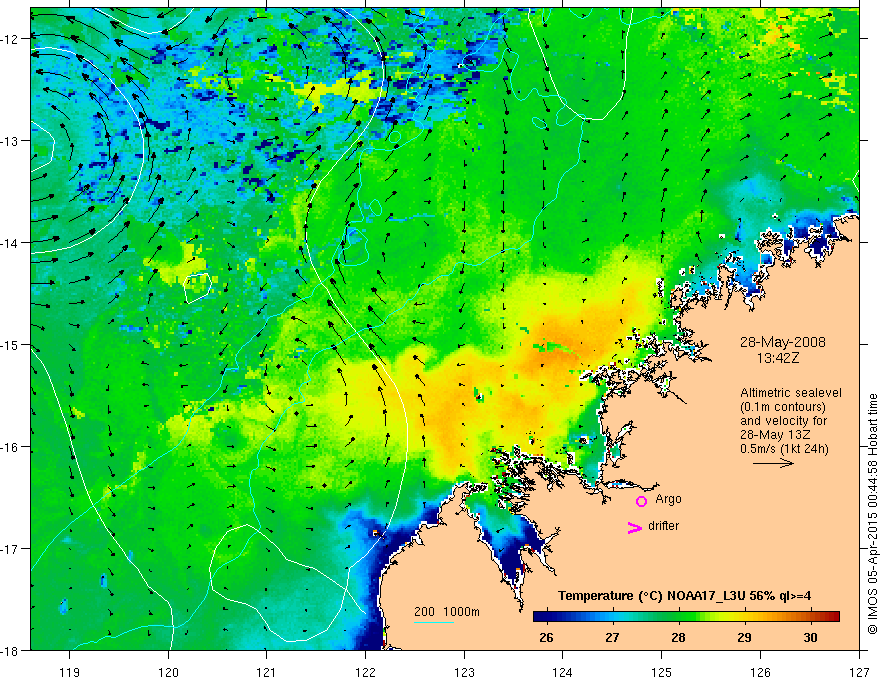Click the IMOS copyright timestamp text

872,514
